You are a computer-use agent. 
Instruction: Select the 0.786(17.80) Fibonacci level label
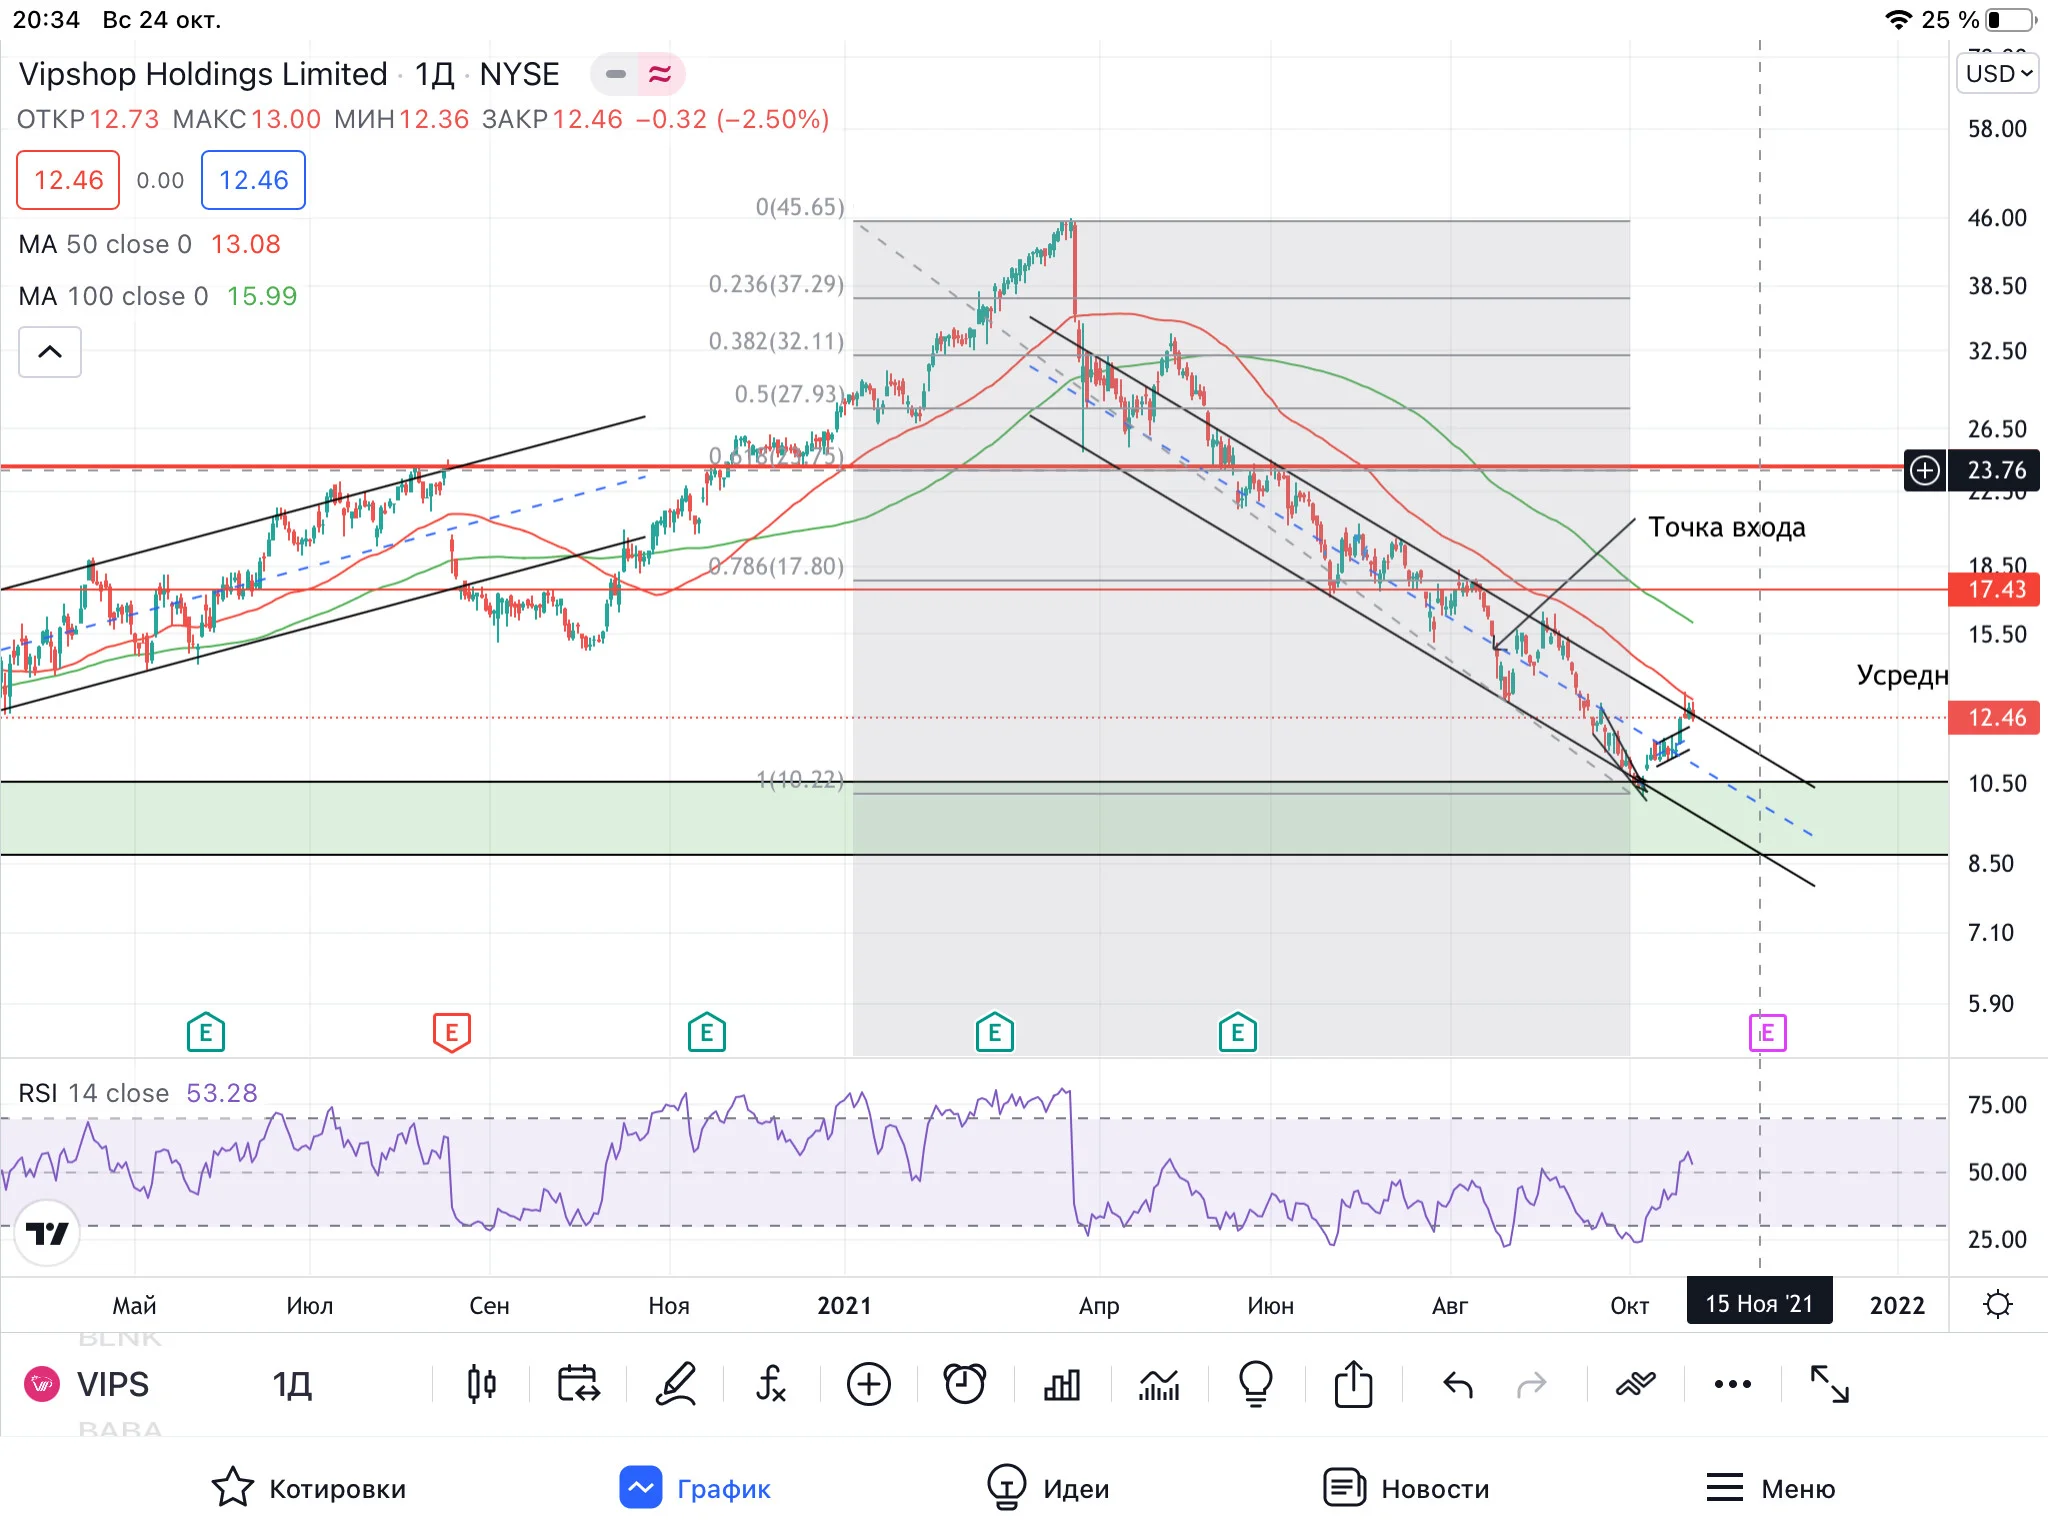click(776, 566)
